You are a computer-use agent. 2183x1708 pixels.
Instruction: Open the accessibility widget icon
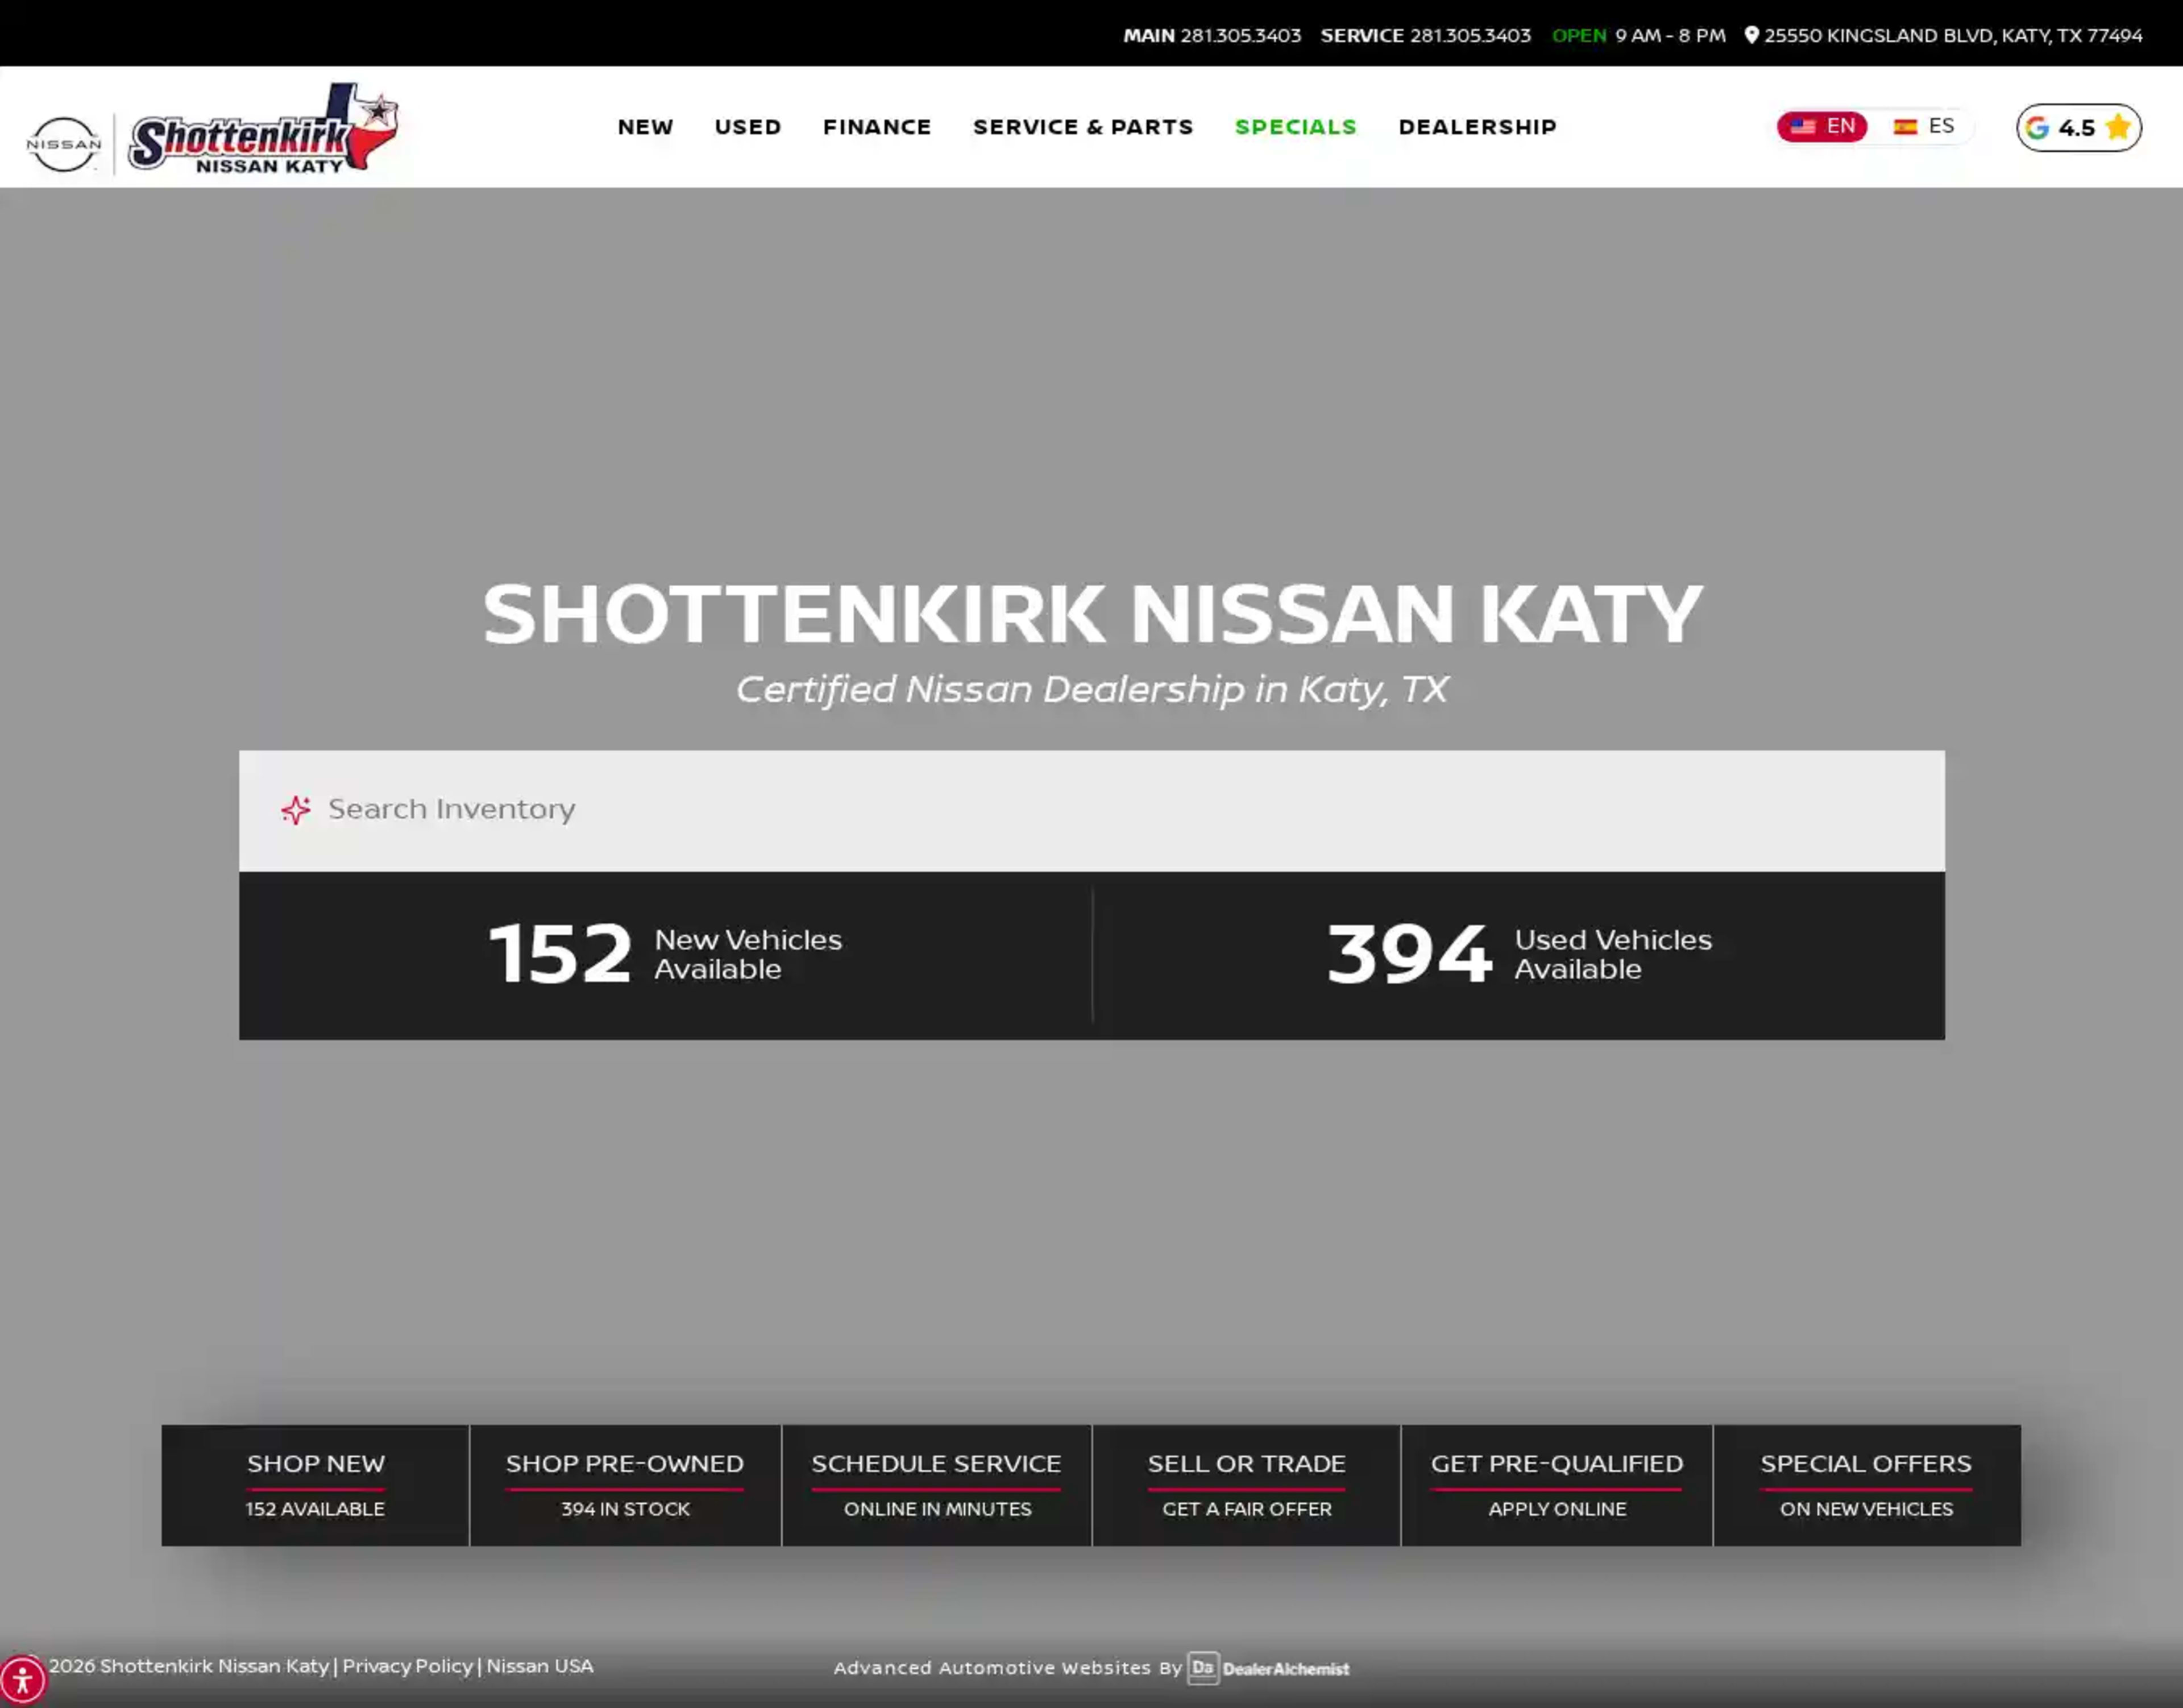point(22,1680)
